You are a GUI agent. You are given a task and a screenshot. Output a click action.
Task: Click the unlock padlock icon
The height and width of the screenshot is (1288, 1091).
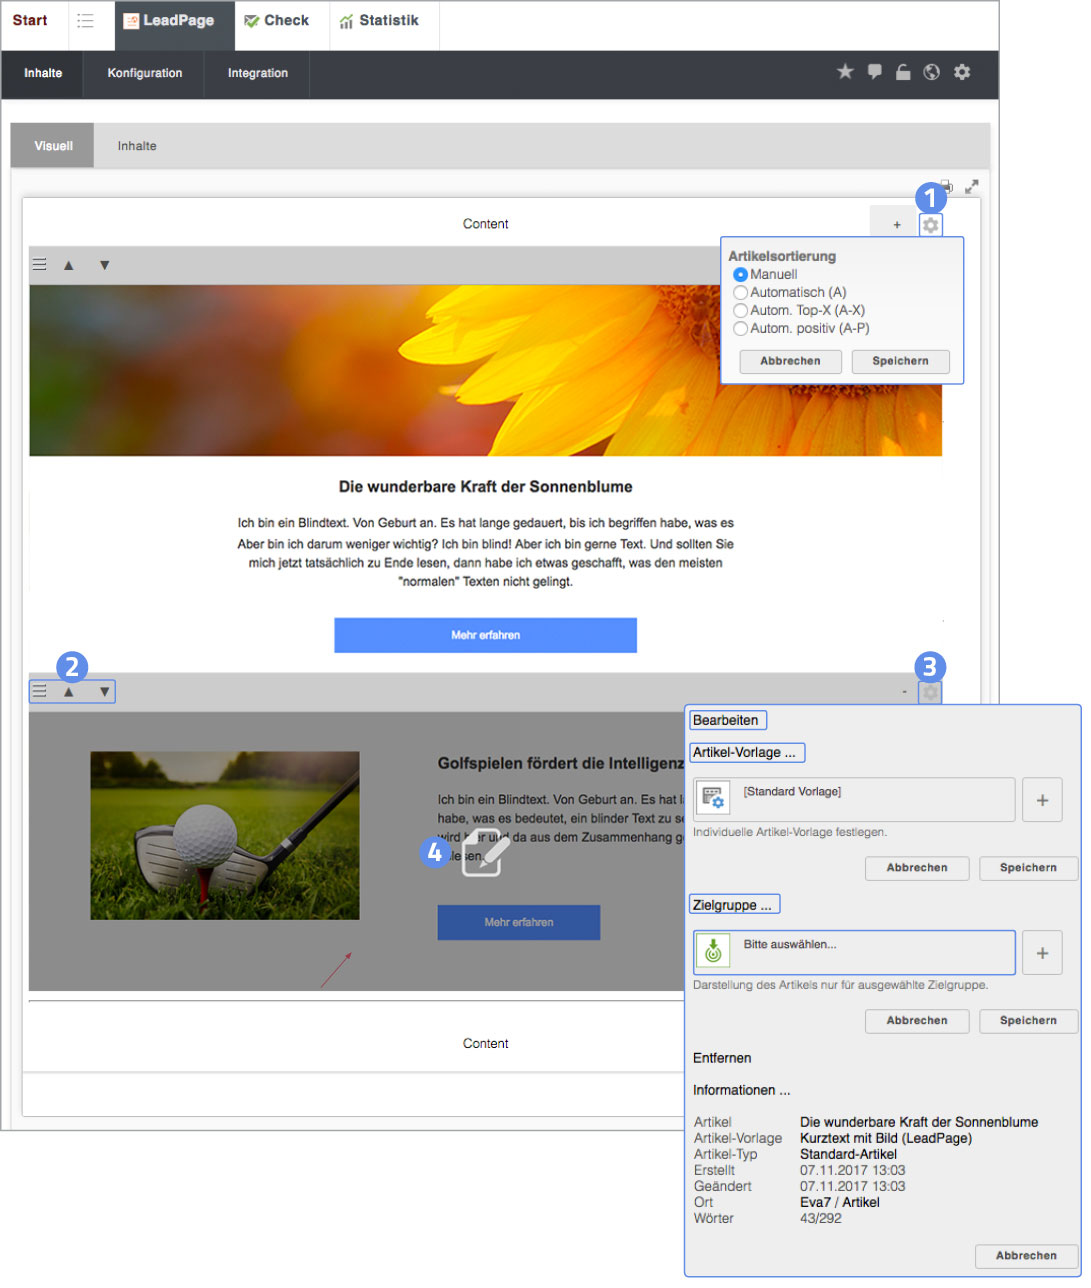pyautogui.click(x=903, y=72)
